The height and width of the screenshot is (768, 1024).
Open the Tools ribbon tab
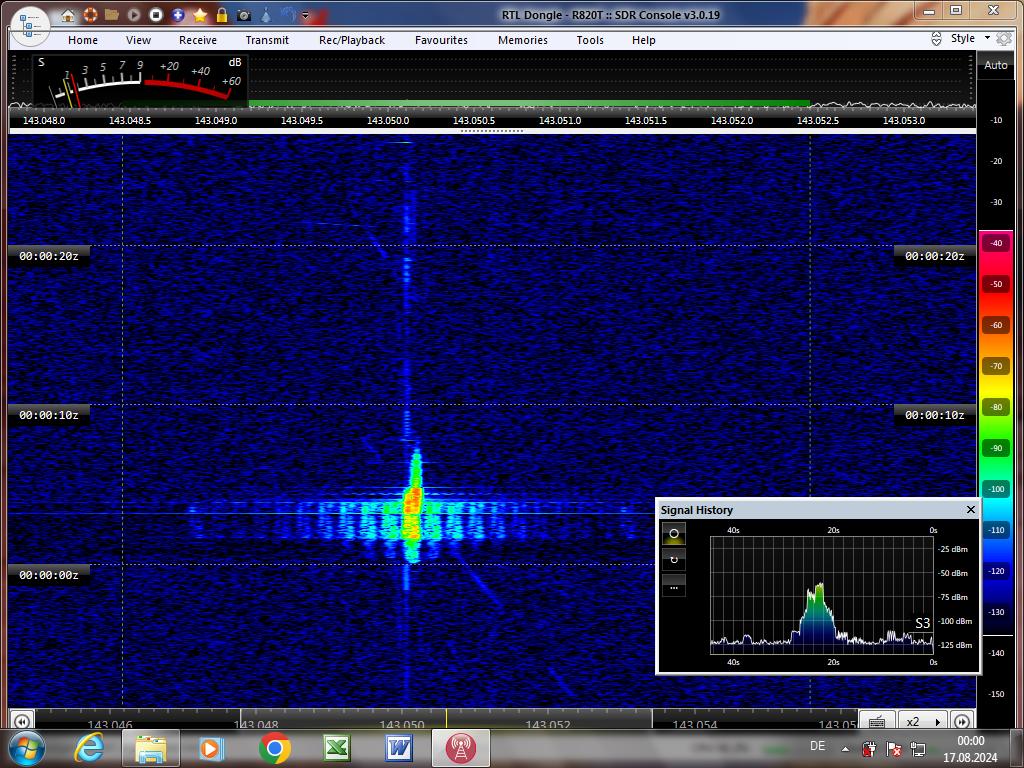pyautogui.click(x=590, y=40)
